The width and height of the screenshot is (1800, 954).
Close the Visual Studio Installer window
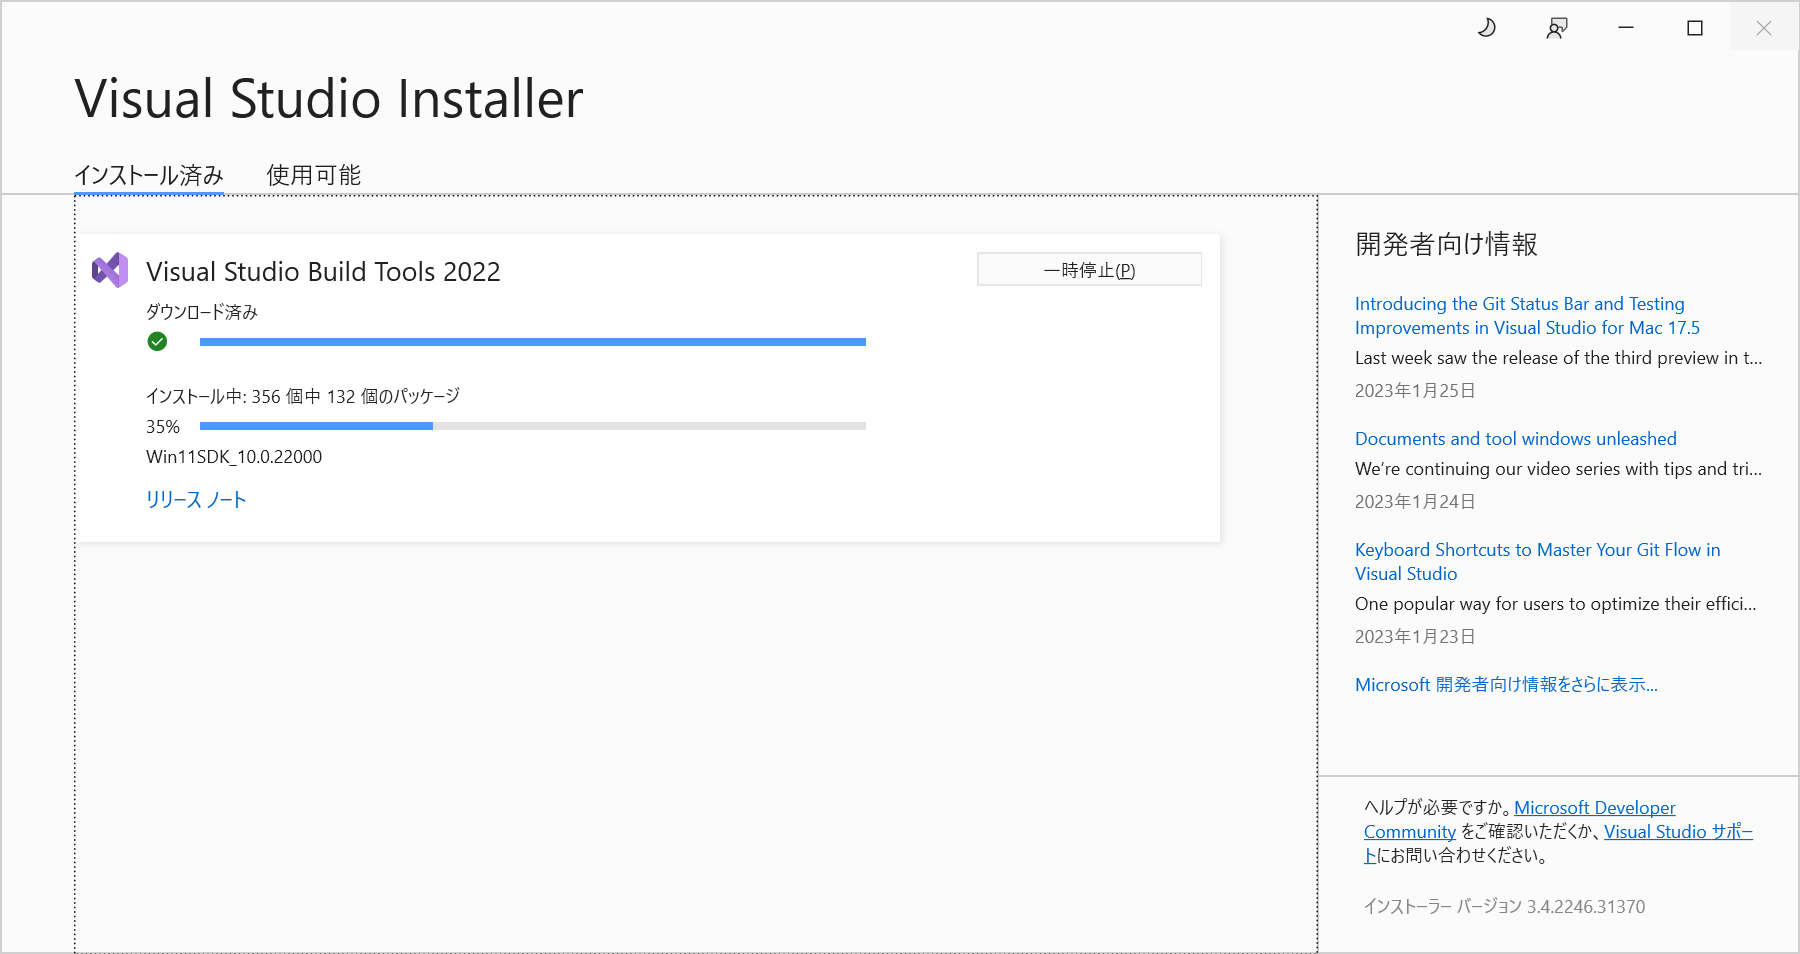[1764, 28]
